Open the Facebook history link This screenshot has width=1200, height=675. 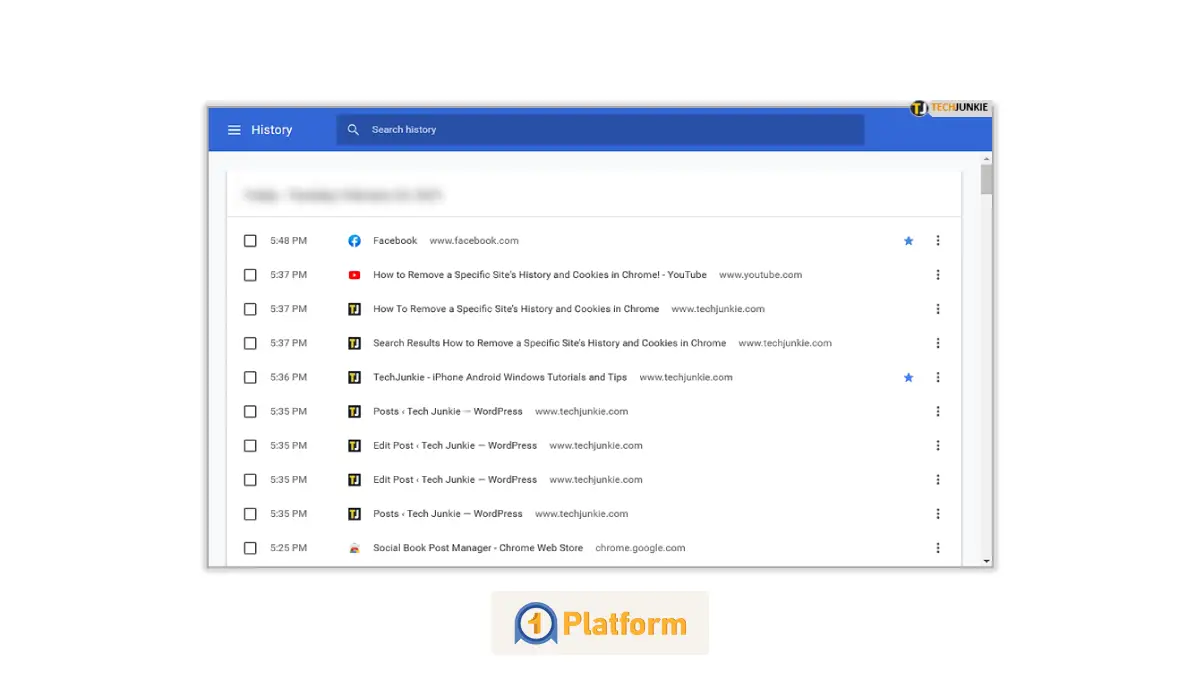(x=396, y=240)
